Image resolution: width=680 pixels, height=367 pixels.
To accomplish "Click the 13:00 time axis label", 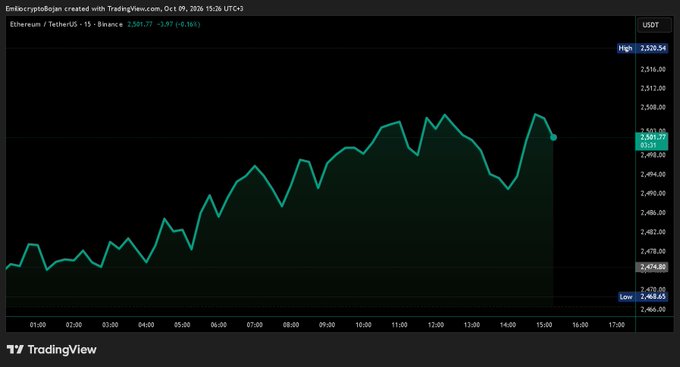I will click(x=472, y=325).
